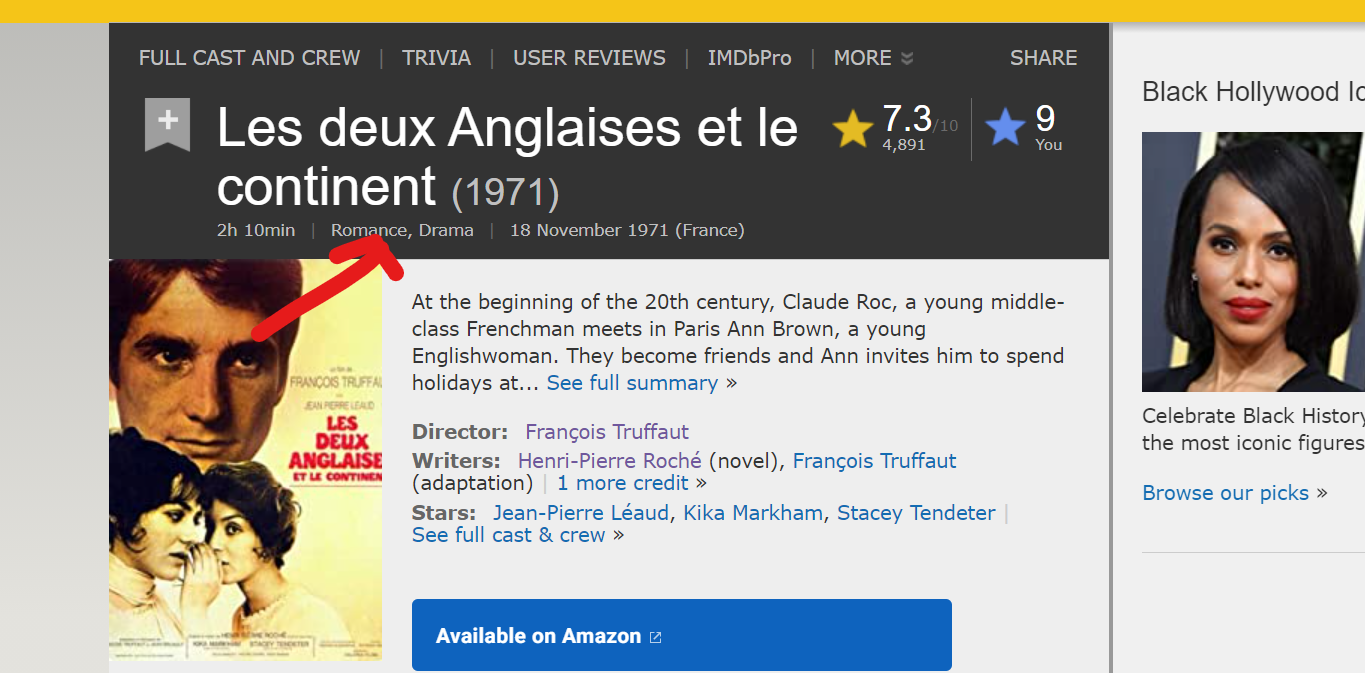This screenshot has height=673, width=1365.
Task: Add title to Watchlist with plus ribbon
Action: tap(167, 124)
